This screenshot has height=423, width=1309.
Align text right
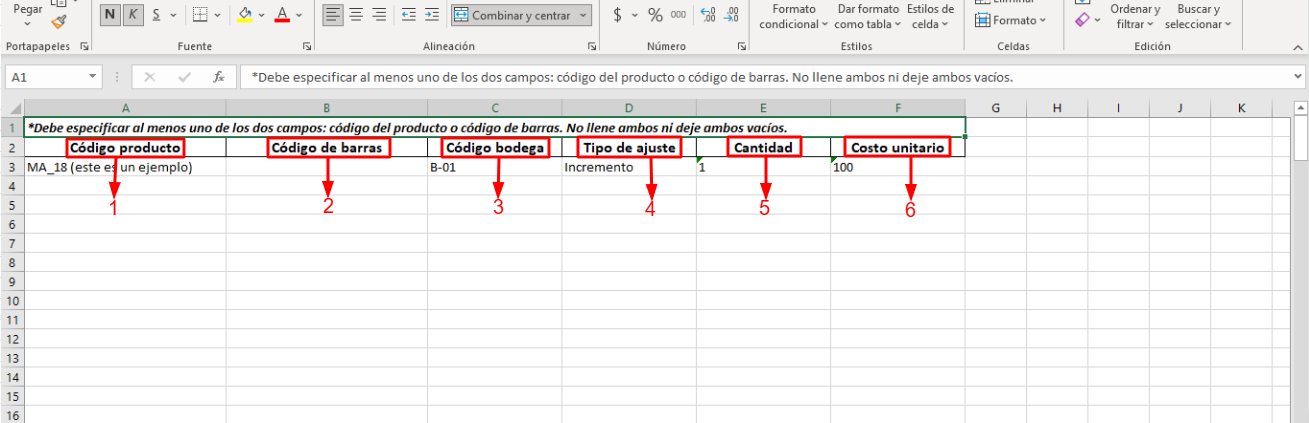[x=379, y=15]
